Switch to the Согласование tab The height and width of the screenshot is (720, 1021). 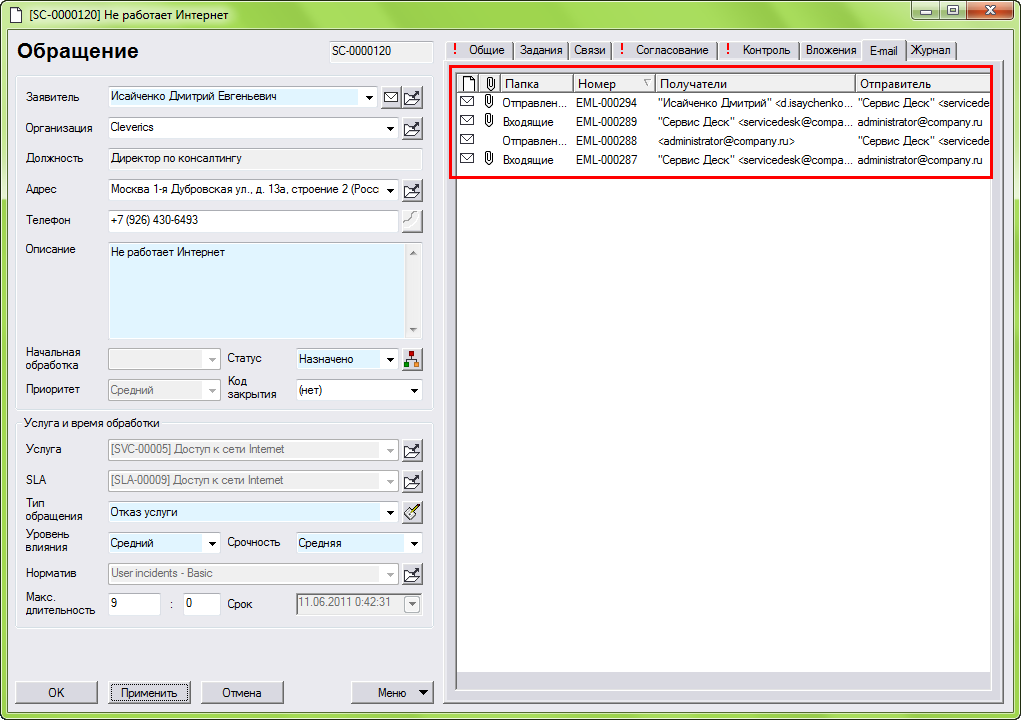(x=665, y=50)
